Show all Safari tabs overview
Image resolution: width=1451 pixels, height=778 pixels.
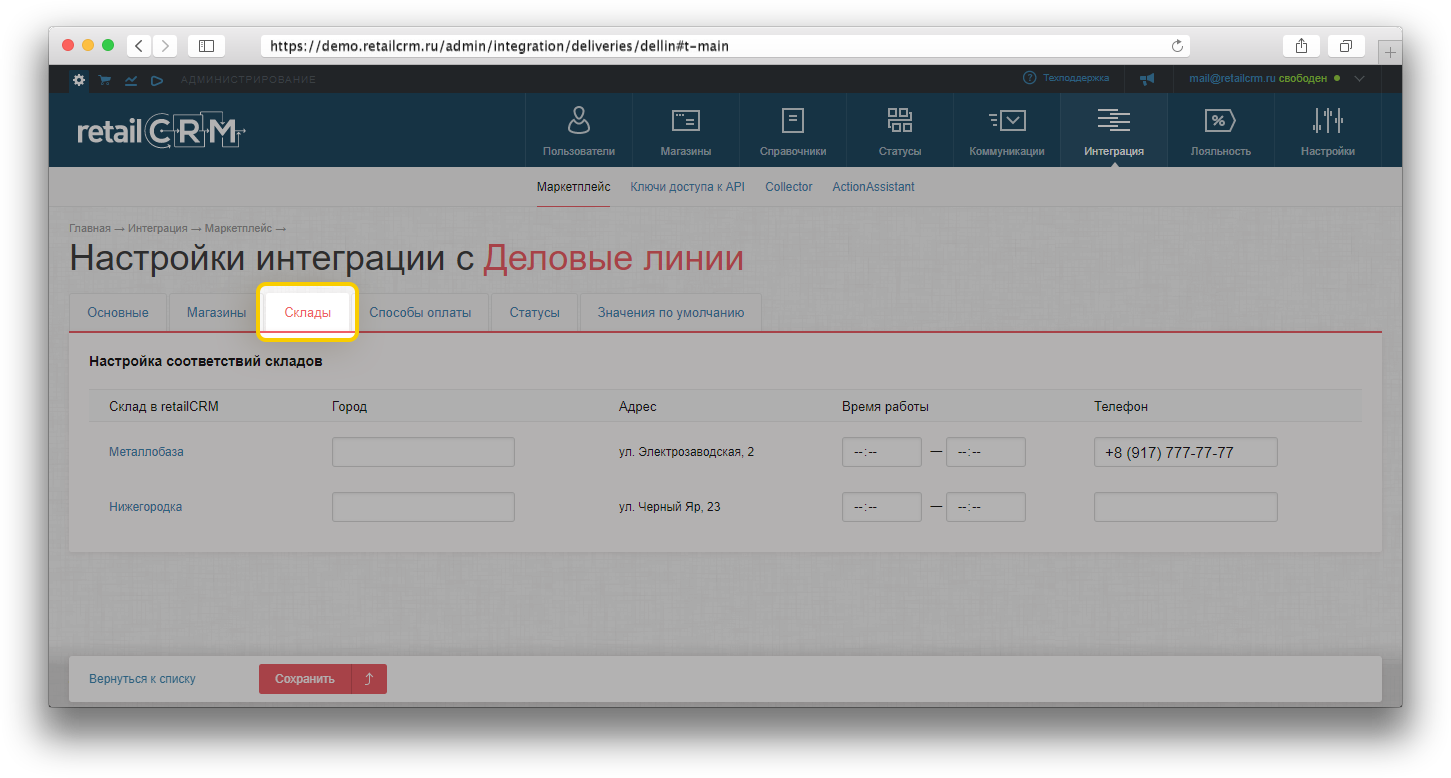click(x=1346, y=46)
